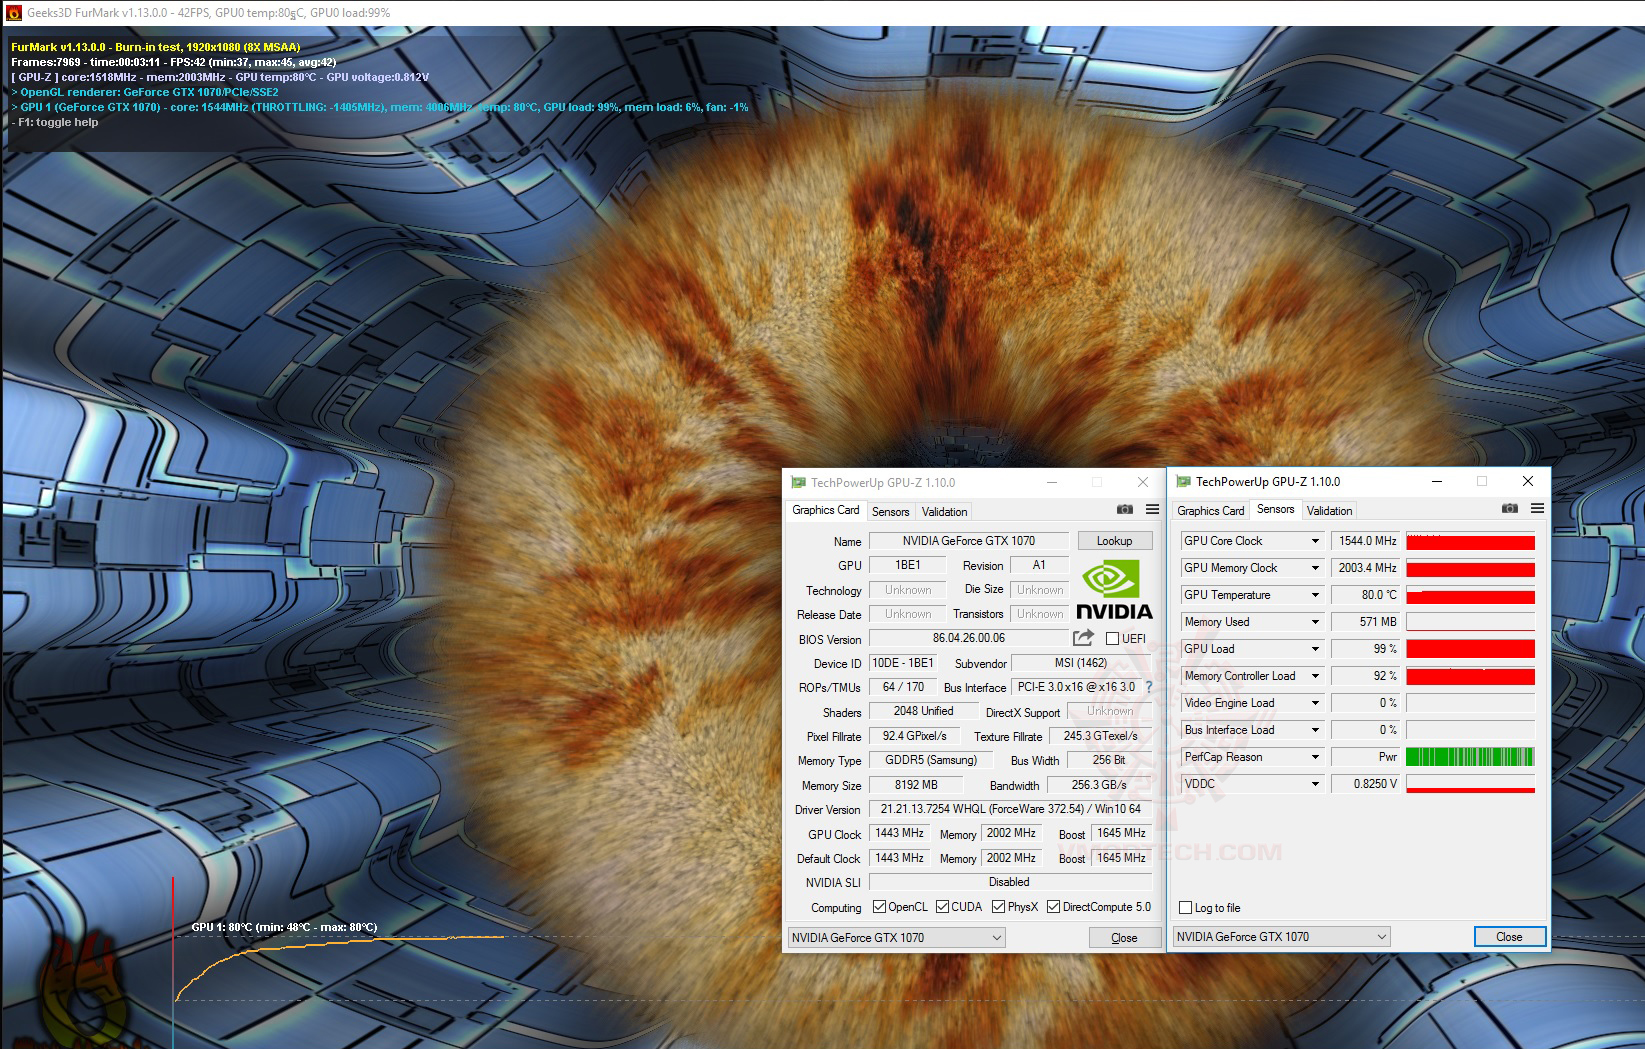Select Sensors tab in right GPU-Z window
Viewport: 1645px width, 1049px height.
pos(1275,509)
